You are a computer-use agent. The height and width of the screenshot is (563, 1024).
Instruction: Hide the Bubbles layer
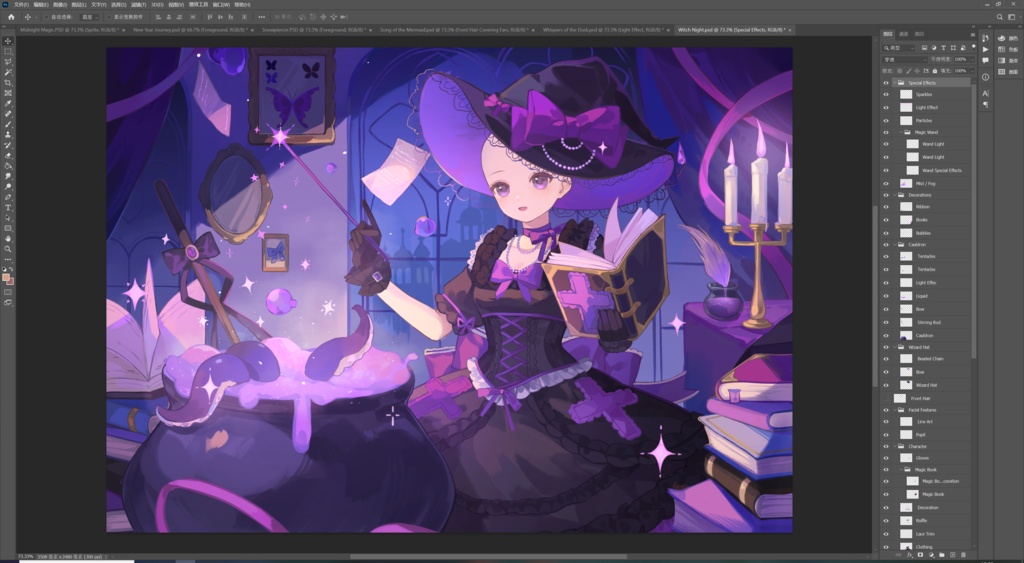(886, 233)
